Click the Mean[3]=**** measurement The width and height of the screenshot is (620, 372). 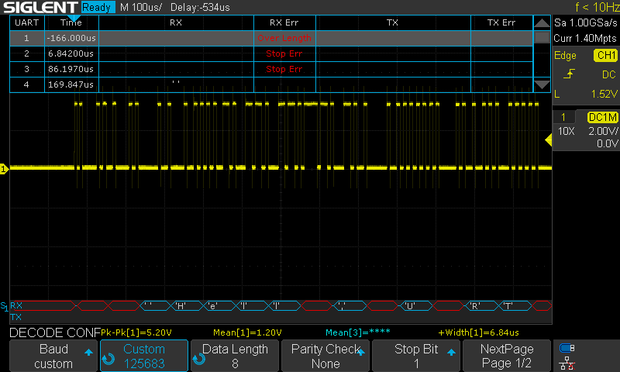[x=358, y=333]
